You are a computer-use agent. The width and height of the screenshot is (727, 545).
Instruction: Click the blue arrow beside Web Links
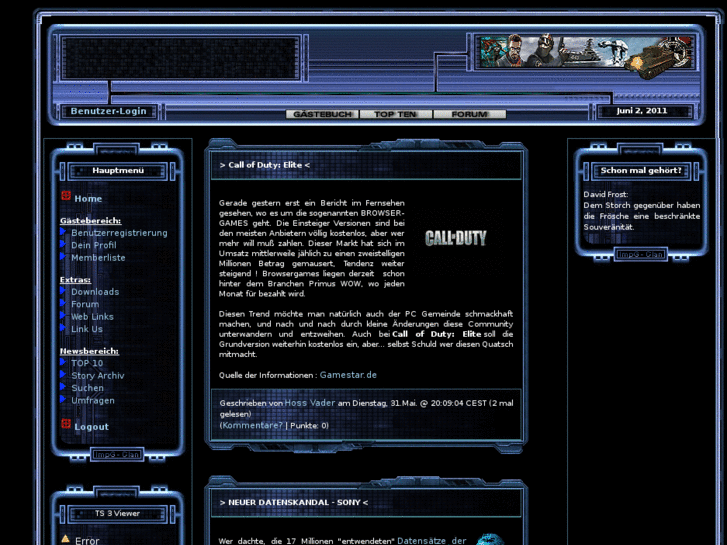[x=63, y=316]
